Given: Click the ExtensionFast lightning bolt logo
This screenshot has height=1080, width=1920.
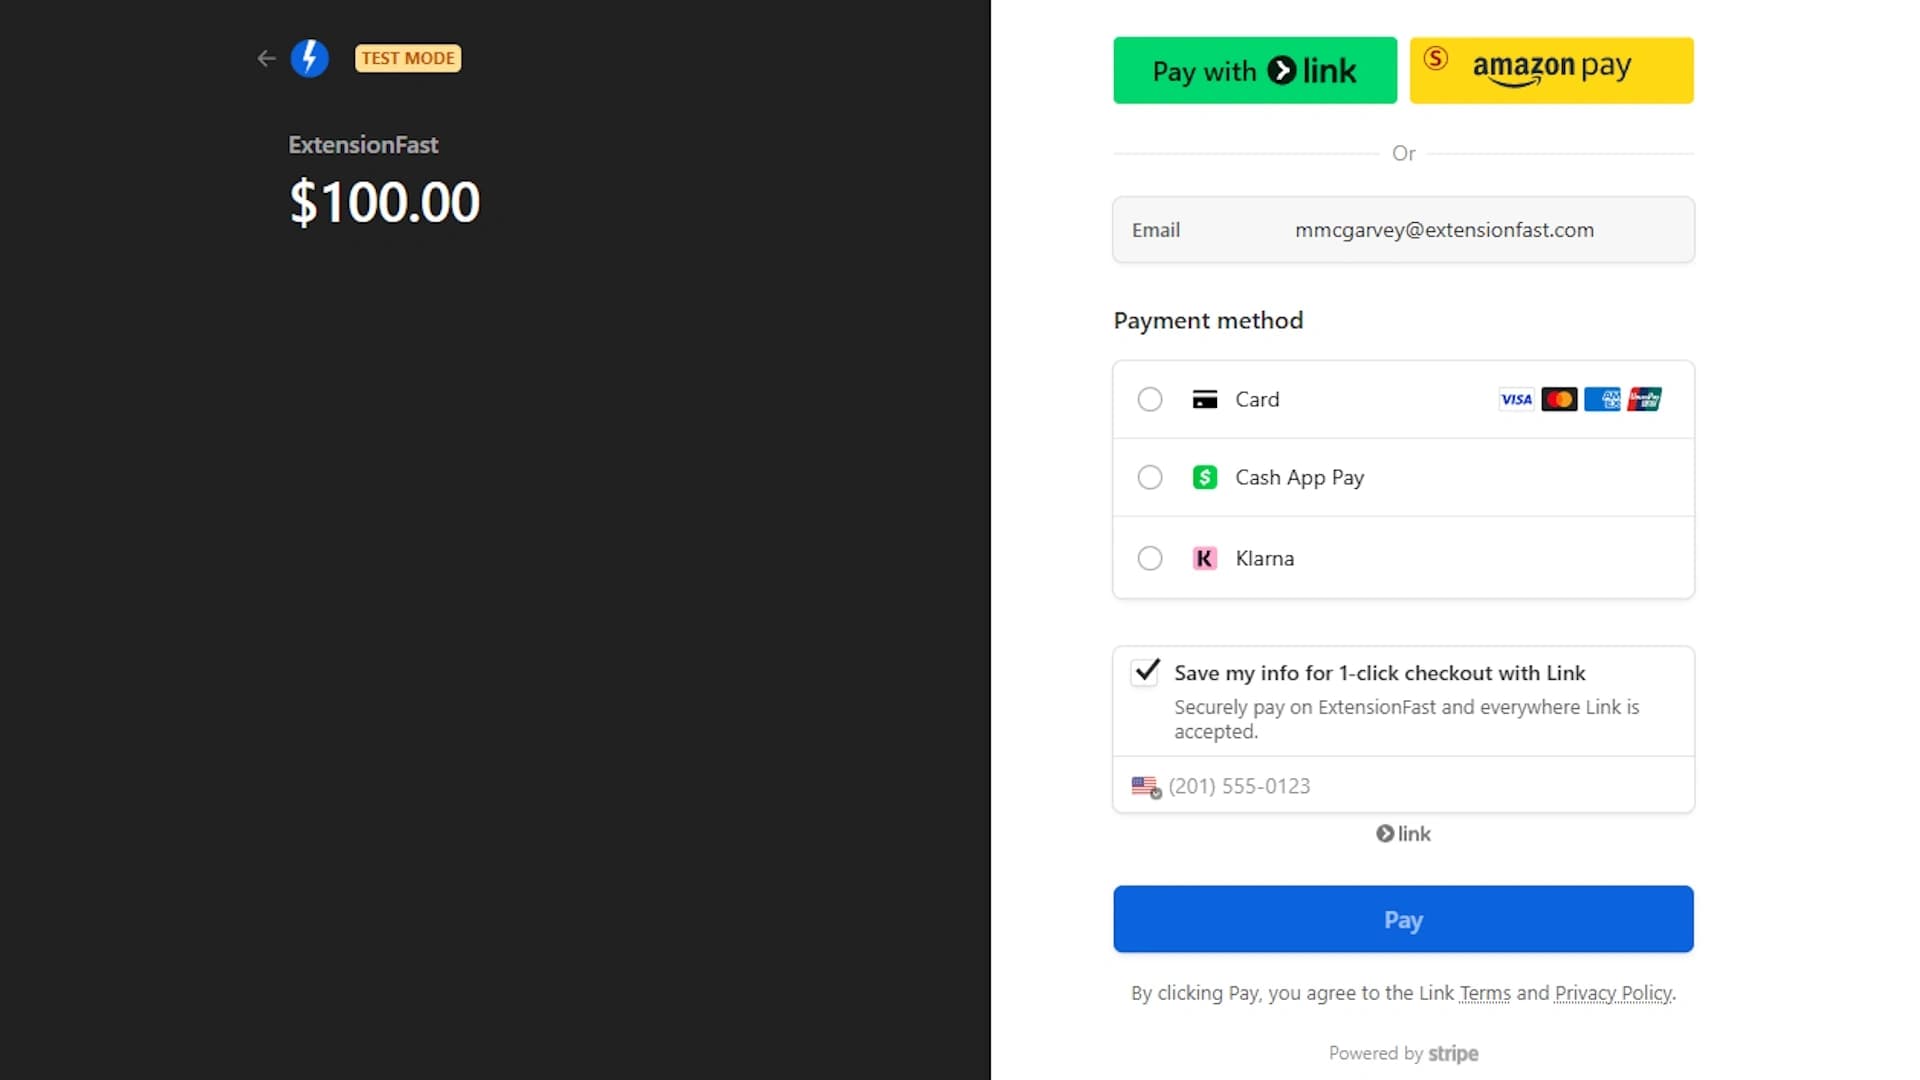Looking at the screenshot, I should (310, 58).
